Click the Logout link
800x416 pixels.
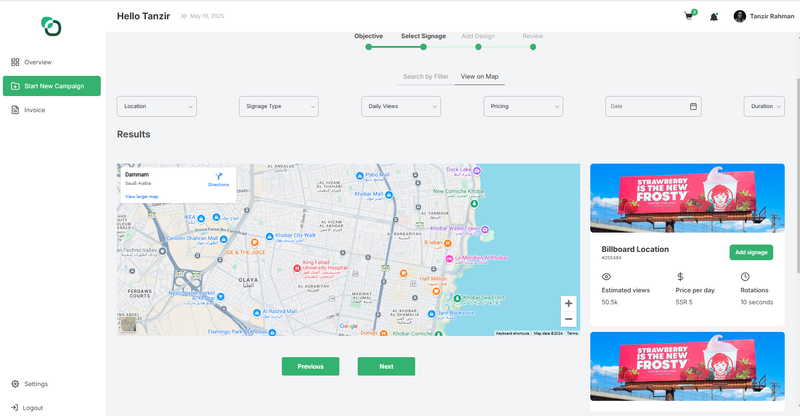(33, 408)
